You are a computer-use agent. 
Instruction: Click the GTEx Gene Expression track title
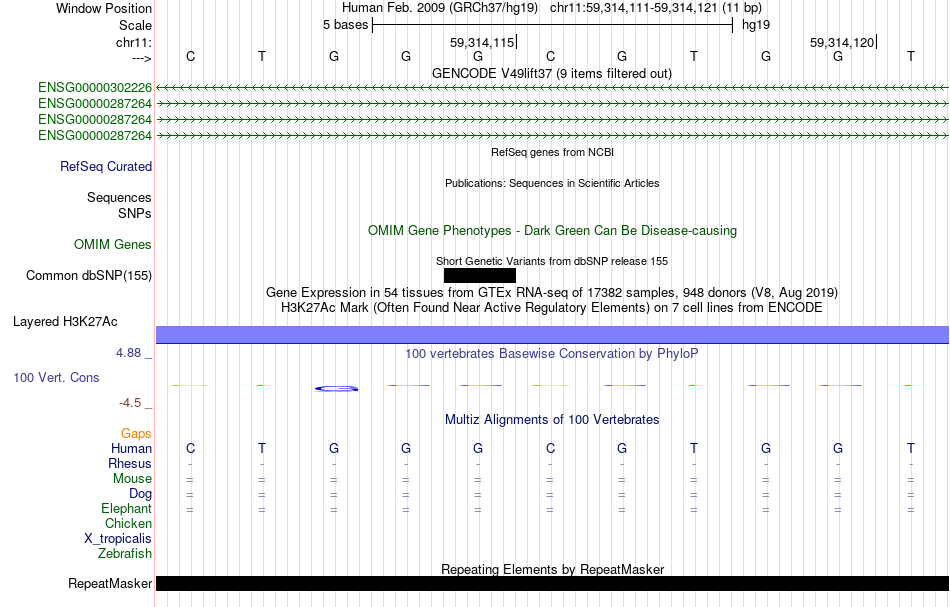[552, 293]
